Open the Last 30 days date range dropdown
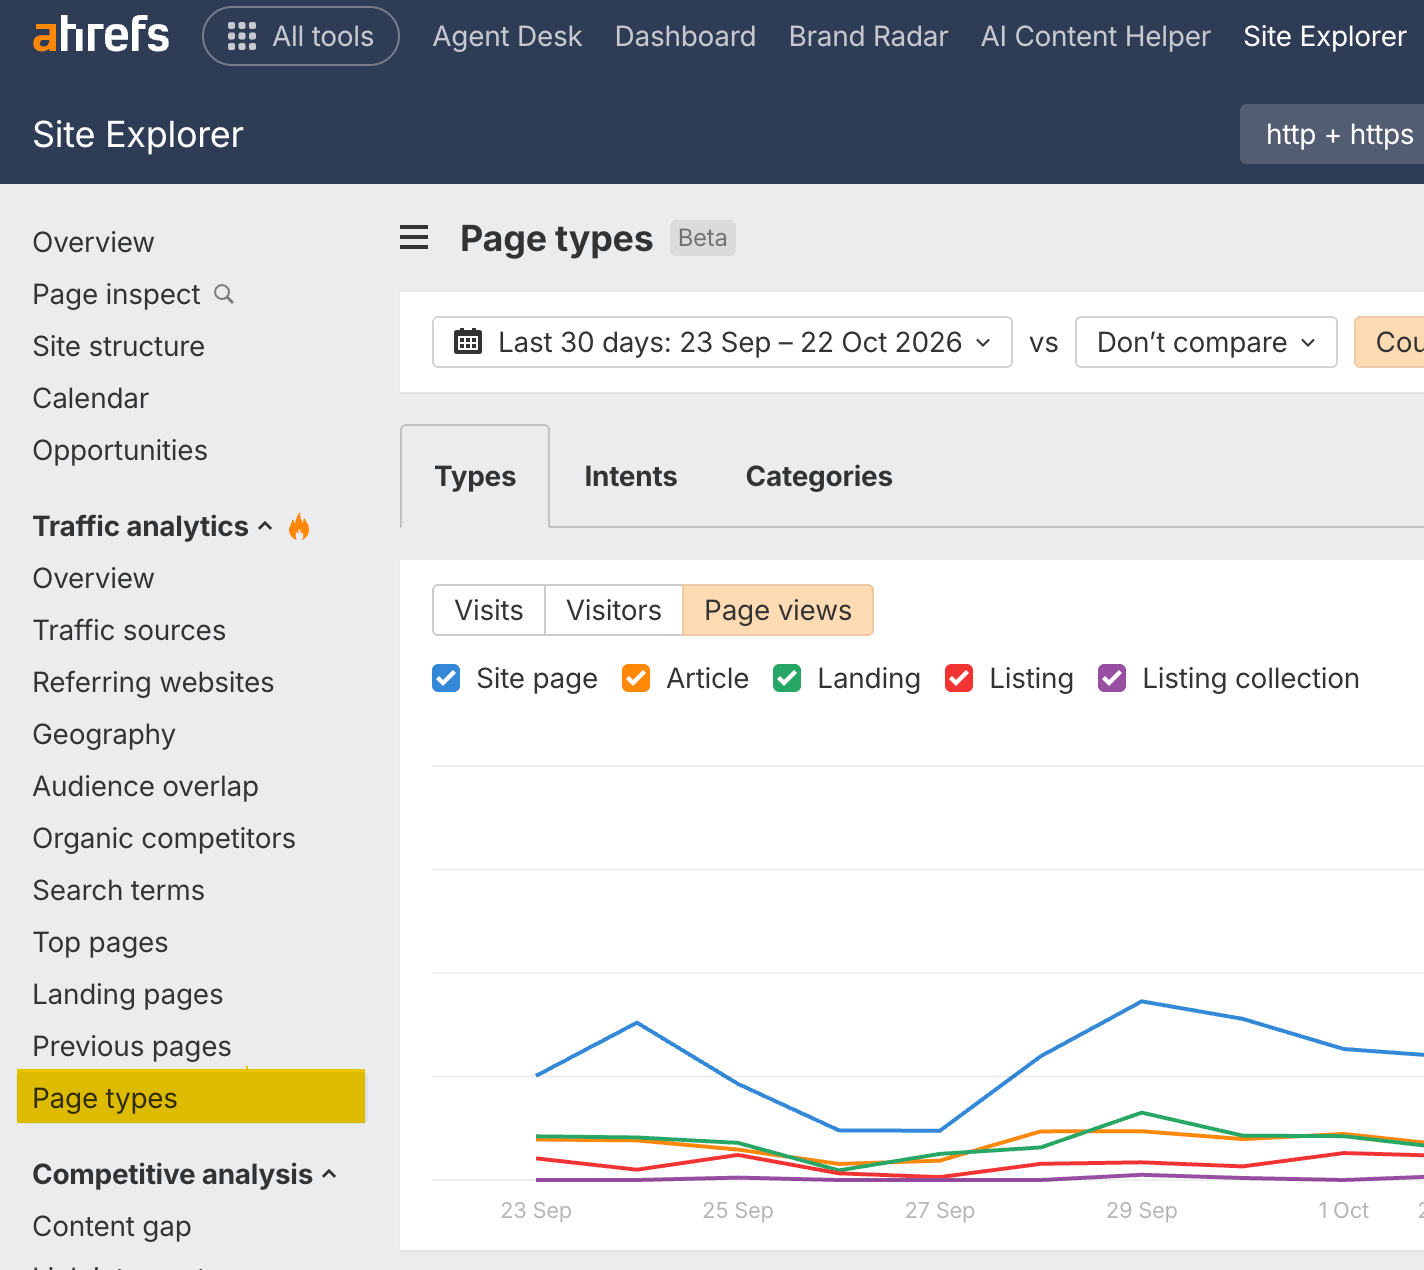This screenshot has height=1270, width=1424. 722,342
